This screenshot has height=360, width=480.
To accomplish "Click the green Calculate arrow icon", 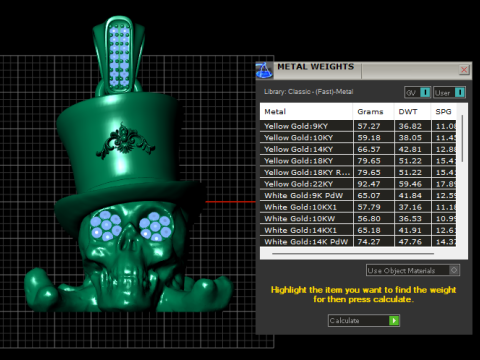I will pos(394,320).
